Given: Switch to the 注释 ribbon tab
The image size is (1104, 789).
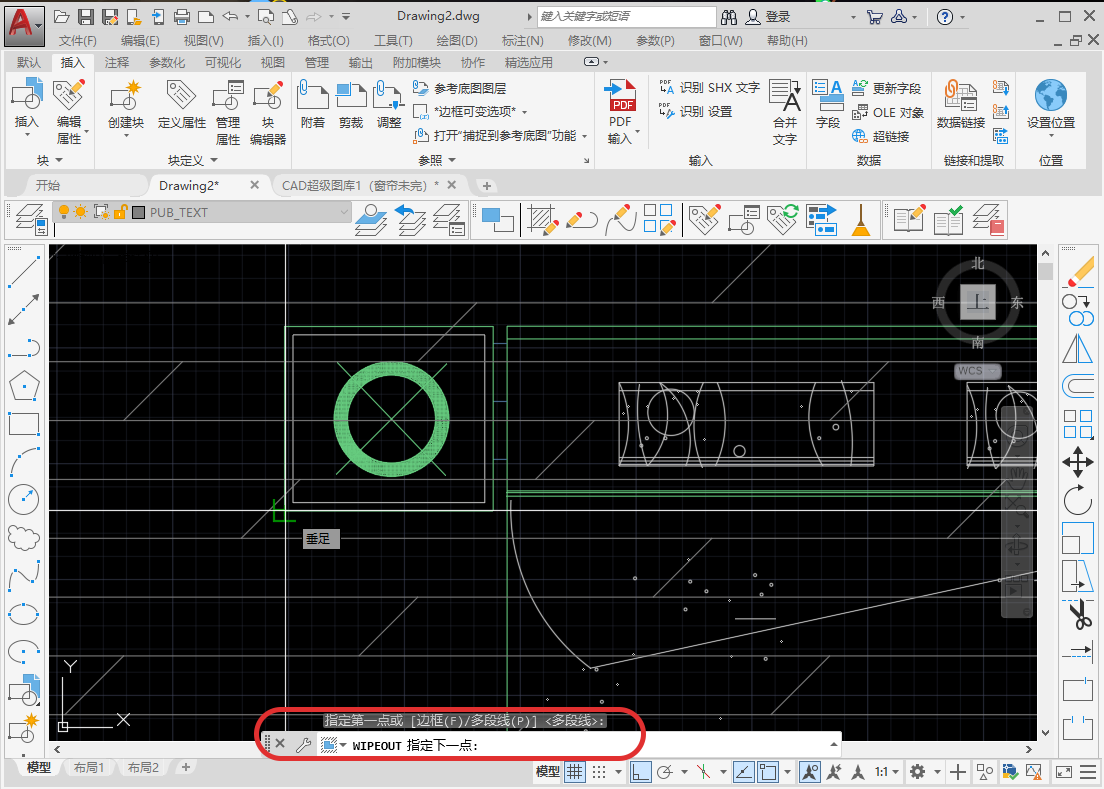Looking at the screenshot, I should point(116,63).
